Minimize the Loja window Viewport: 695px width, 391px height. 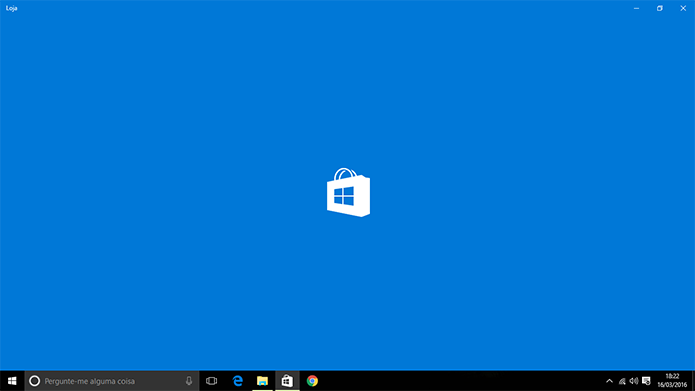click(x=636, y=8)
